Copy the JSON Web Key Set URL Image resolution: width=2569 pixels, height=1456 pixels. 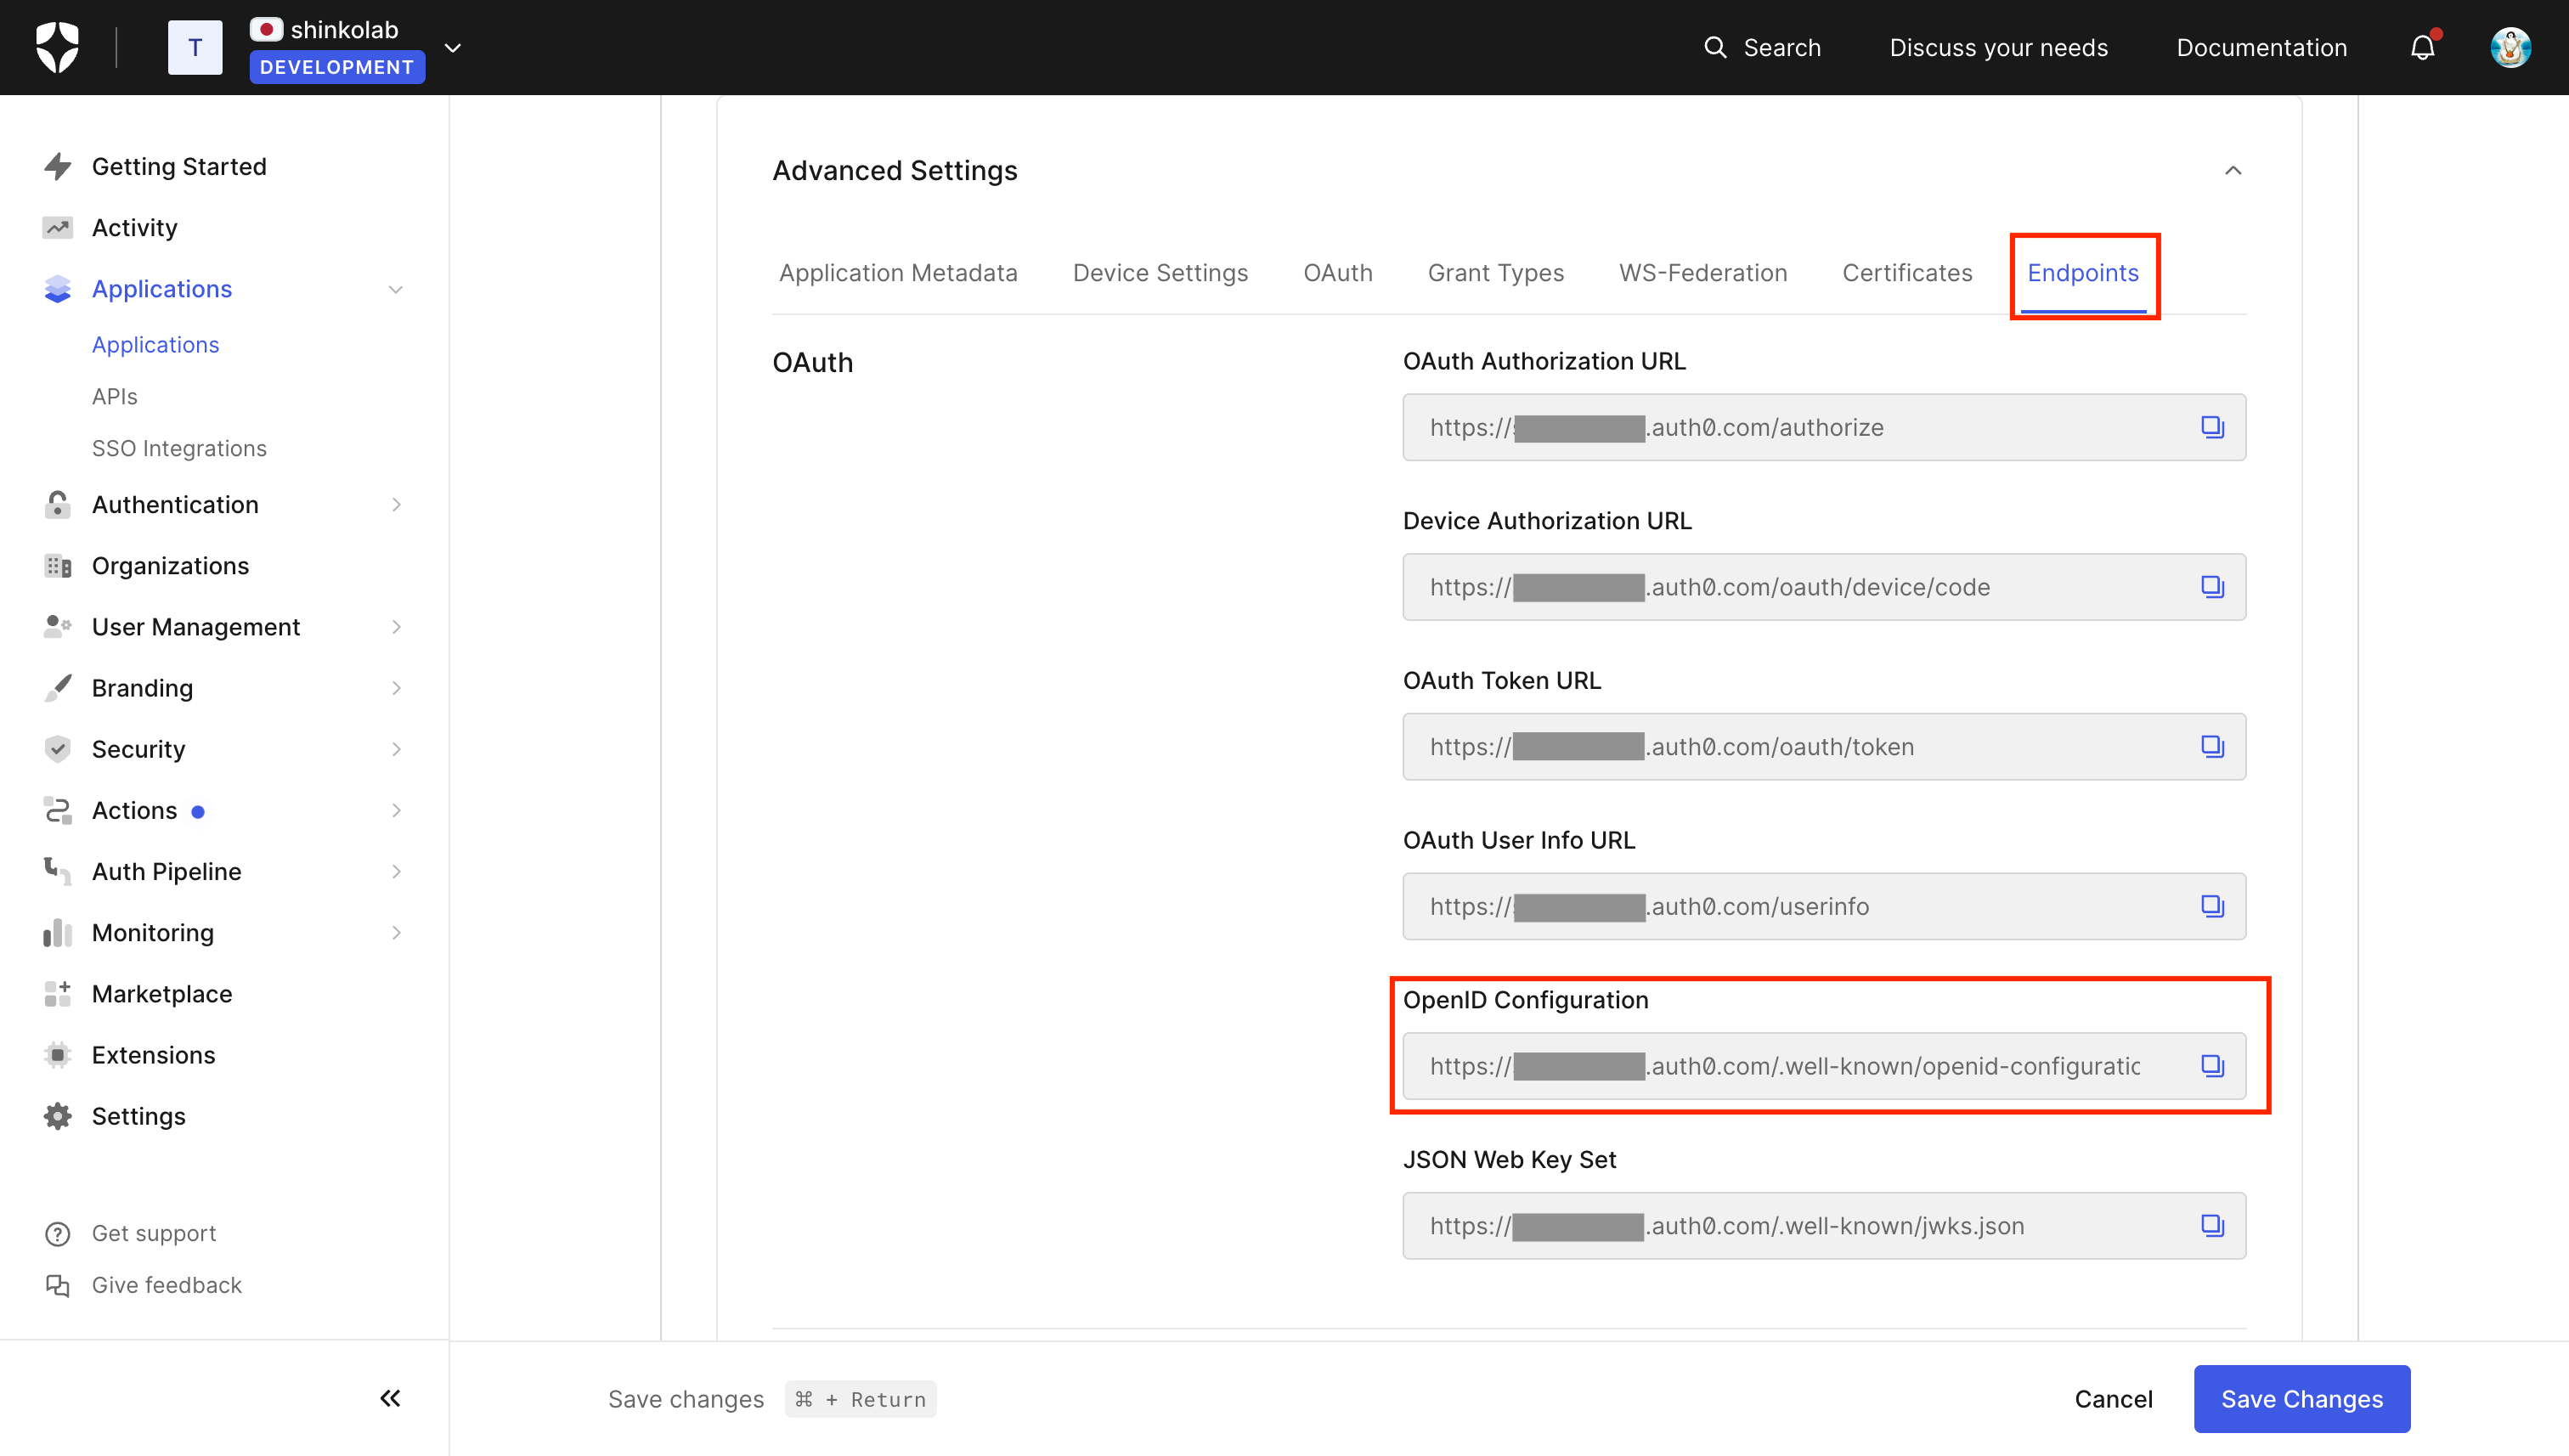[x=2213, y=1225]
